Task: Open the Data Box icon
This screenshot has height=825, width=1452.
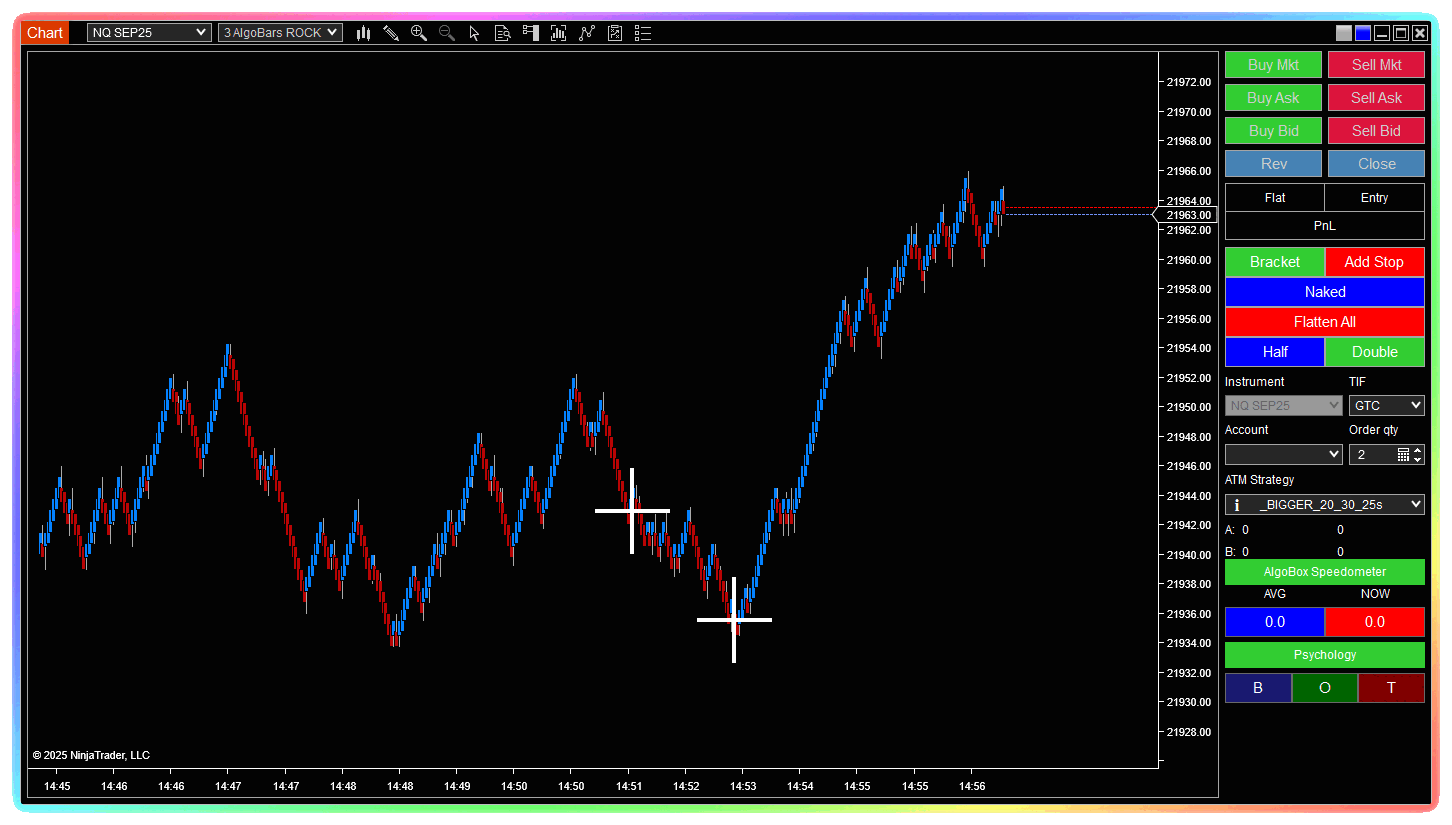Action: click(503, 33)
